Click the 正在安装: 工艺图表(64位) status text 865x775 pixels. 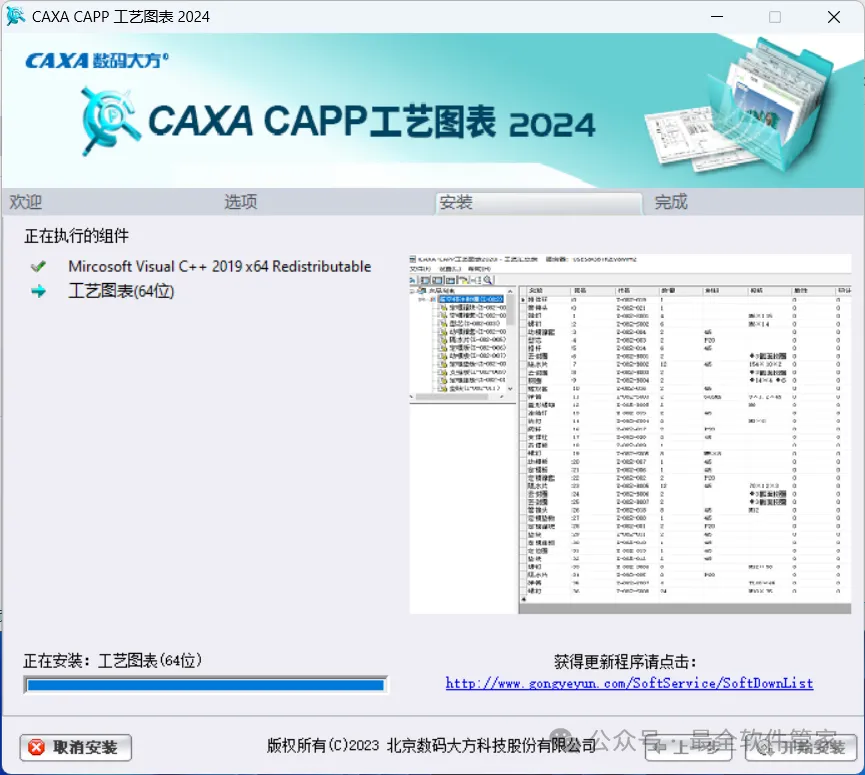(x=113, y=660)
